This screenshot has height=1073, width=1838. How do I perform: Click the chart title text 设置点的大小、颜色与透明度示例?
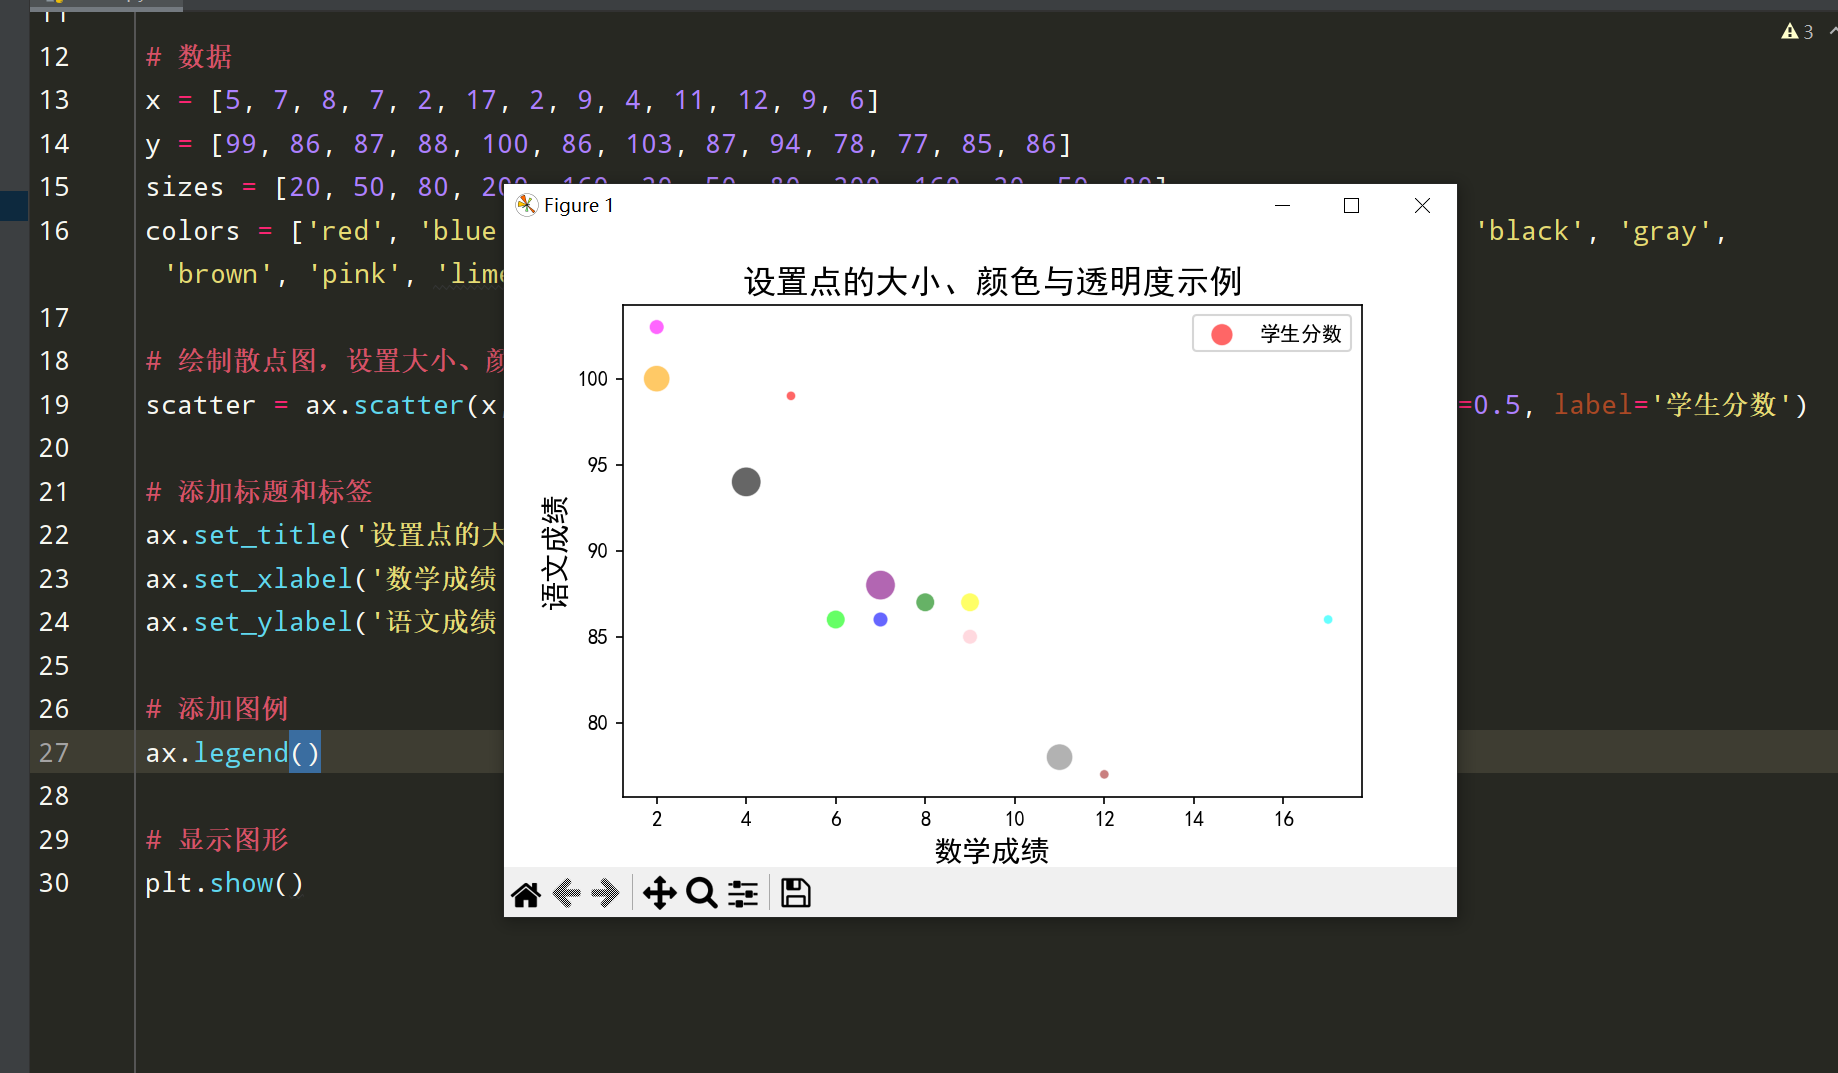[x=993, y=282]
